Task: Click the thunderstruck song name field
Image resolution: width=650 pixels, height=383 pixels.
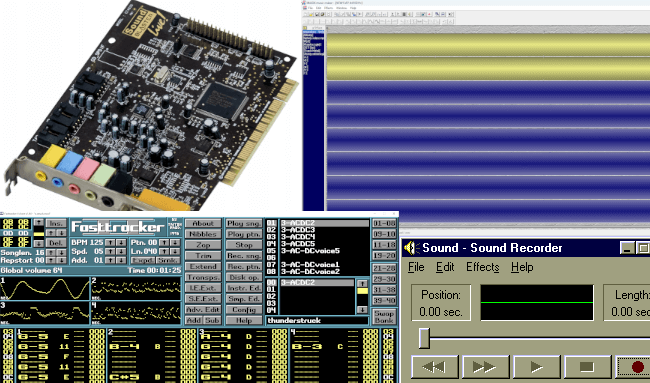Action: pyautogui.click(x=317, y=320)
